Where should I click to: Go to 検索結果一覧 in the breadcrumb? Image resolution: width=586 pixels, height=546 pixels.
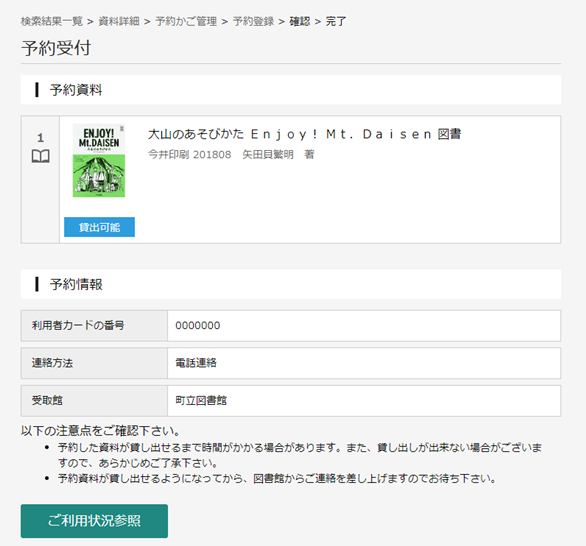[x=52, y=21]
